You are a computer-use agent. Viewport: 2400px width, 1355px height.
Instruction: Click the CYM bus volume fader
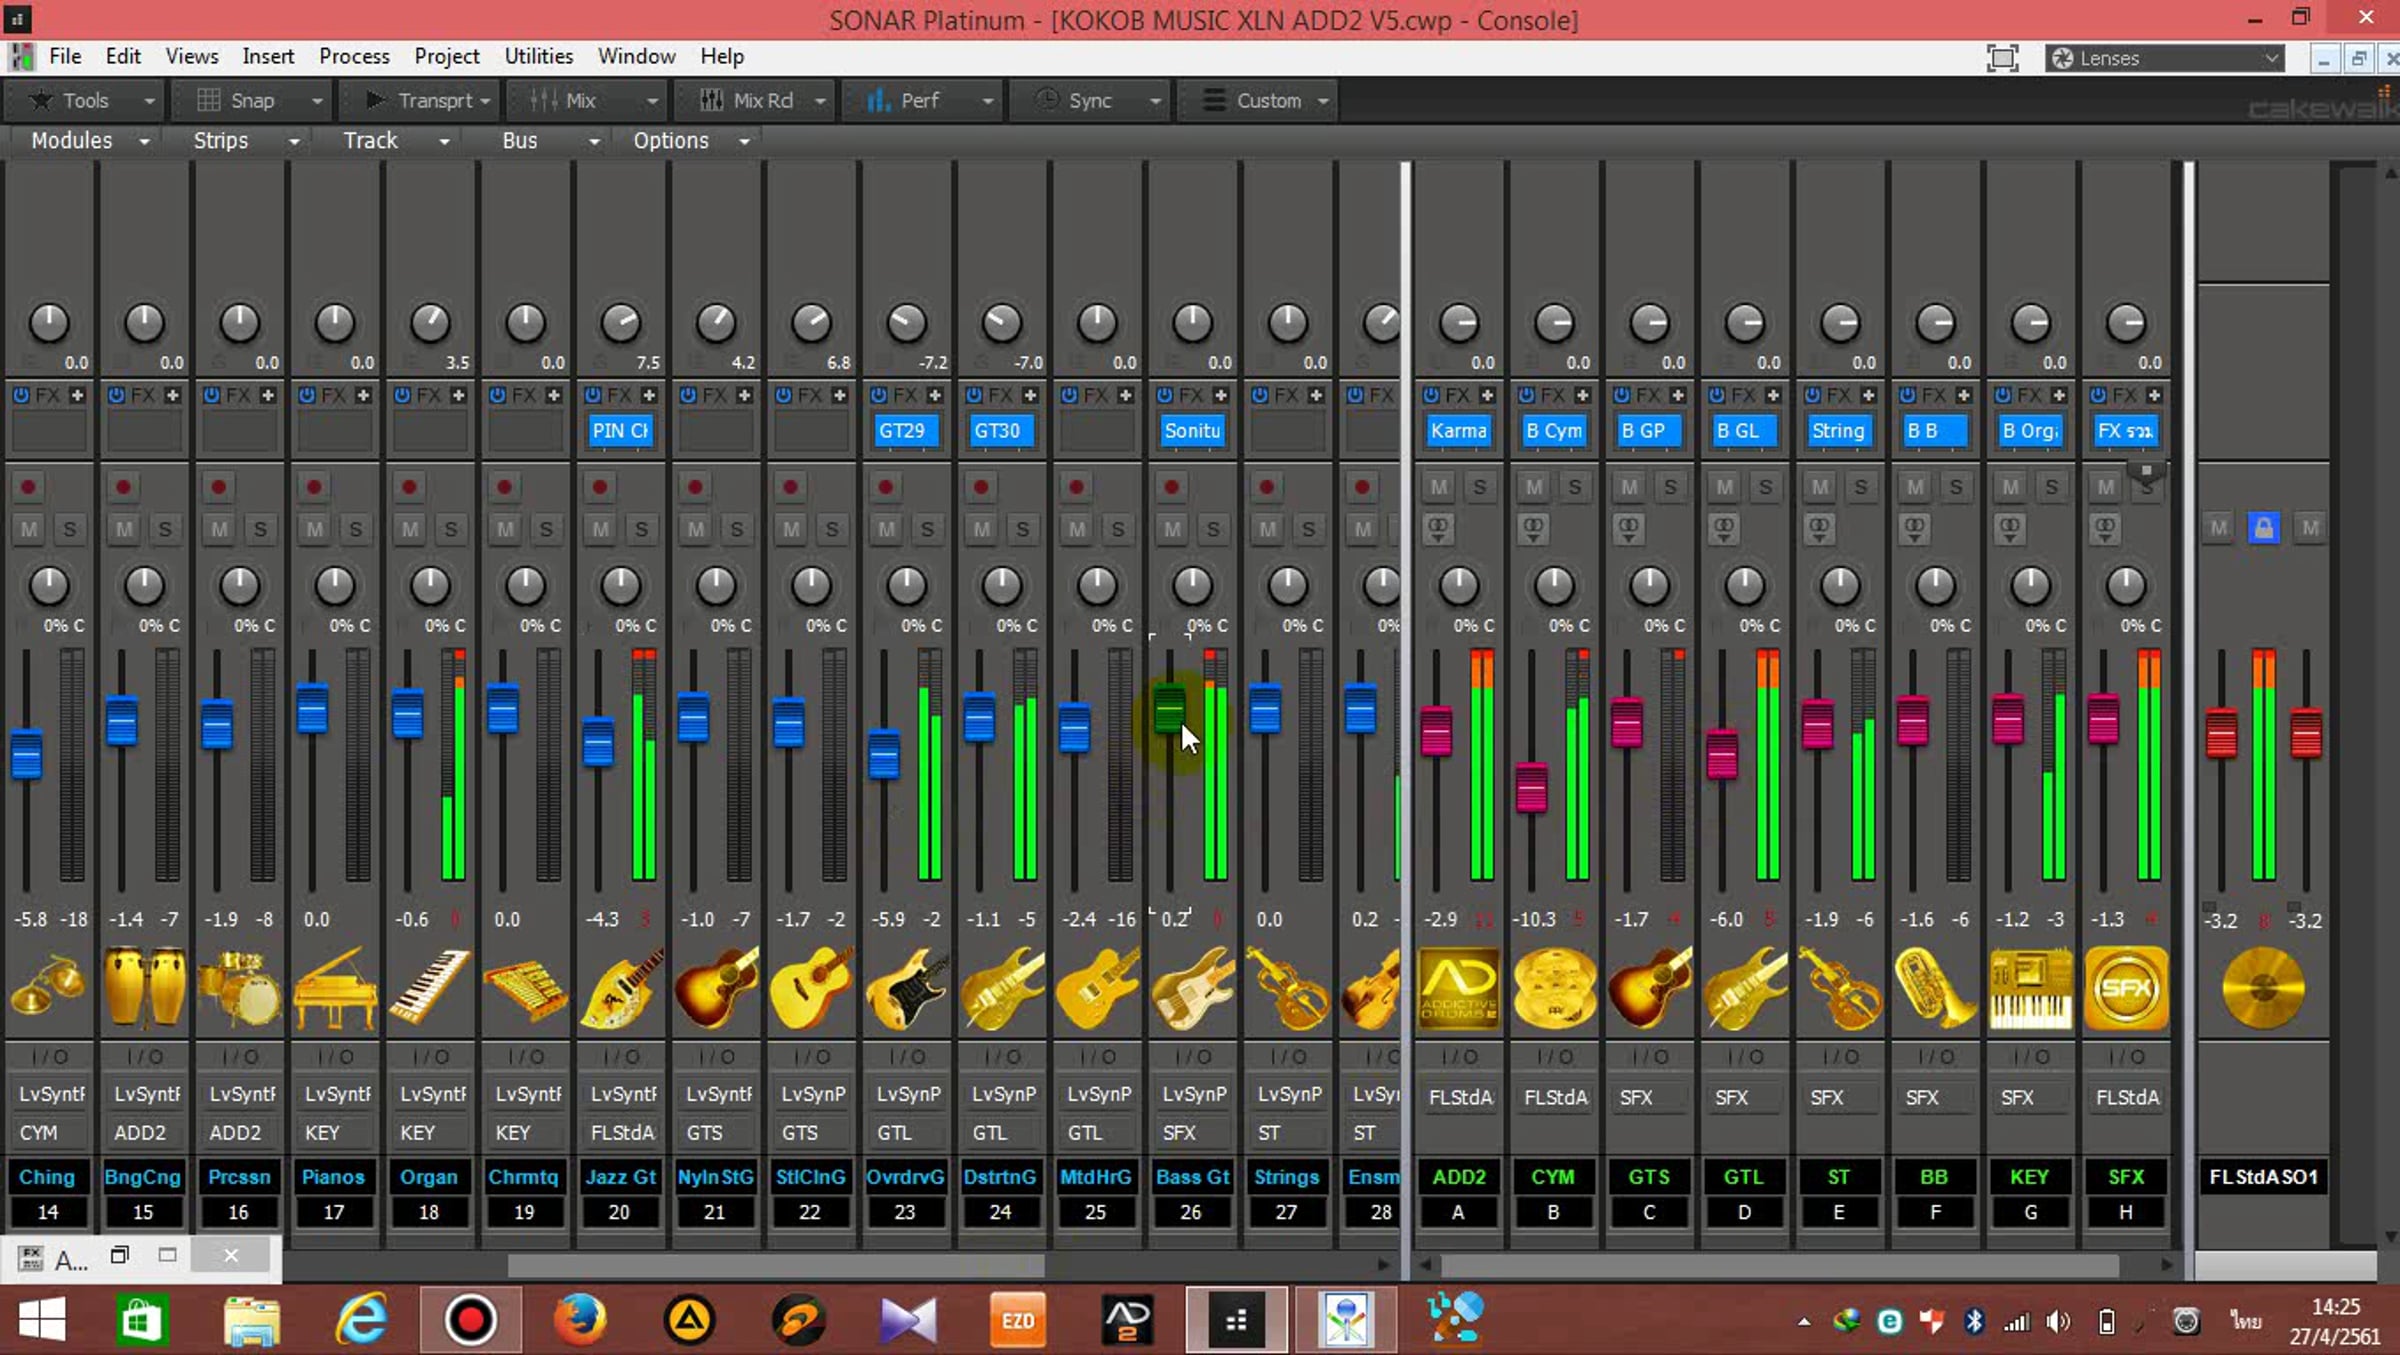(1531, 787)
